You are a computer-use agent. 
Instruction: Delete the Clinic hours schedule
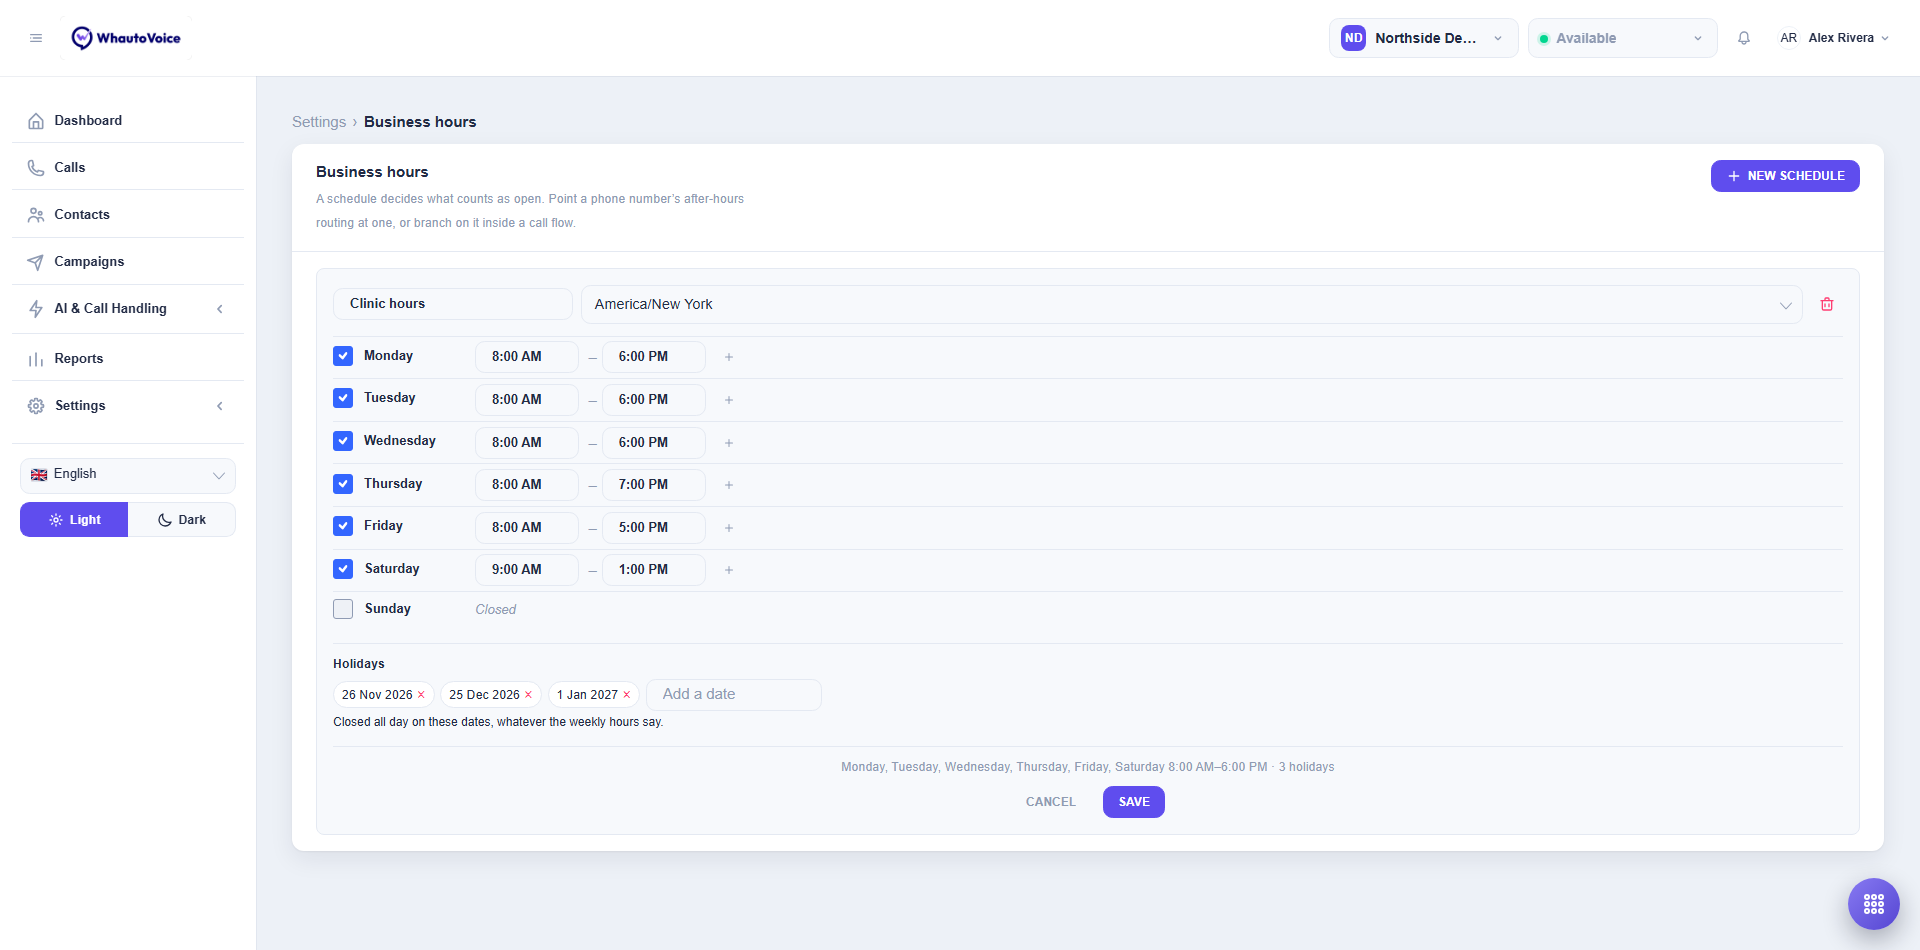[x=1827, y=304]
